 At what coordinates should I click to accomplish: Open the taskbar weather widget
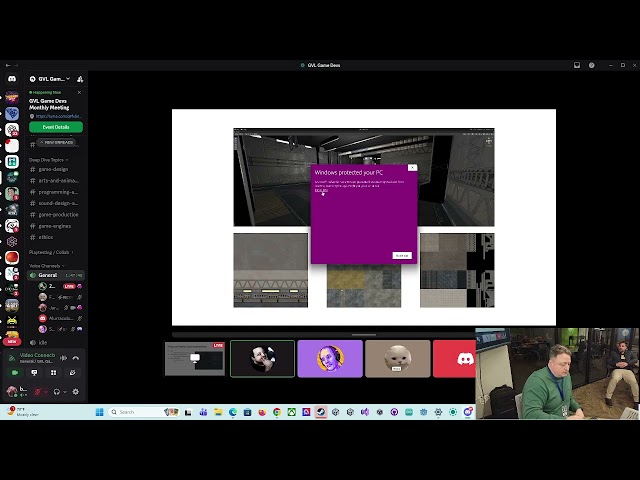click(x=24, y=411)
